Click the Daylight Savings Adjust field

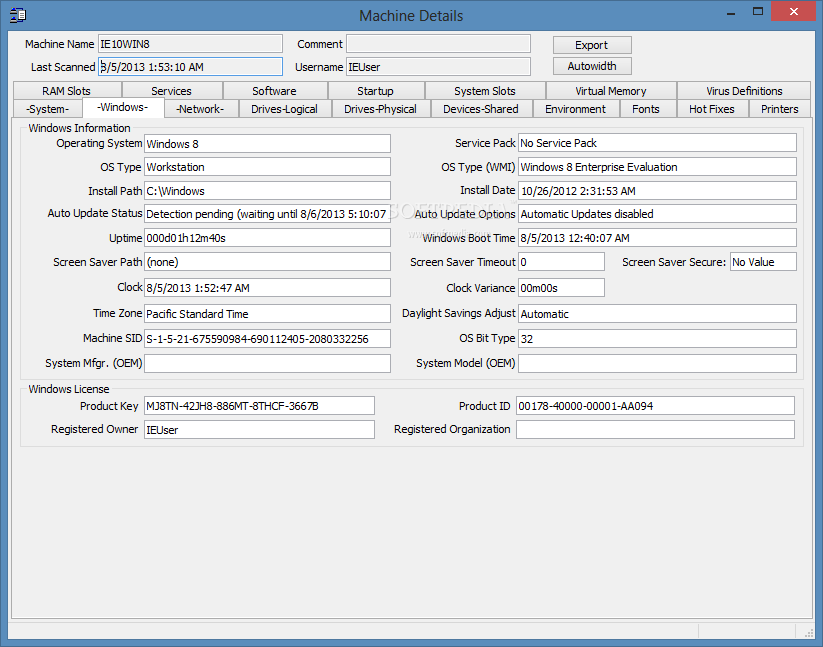[x=658, y=313]
